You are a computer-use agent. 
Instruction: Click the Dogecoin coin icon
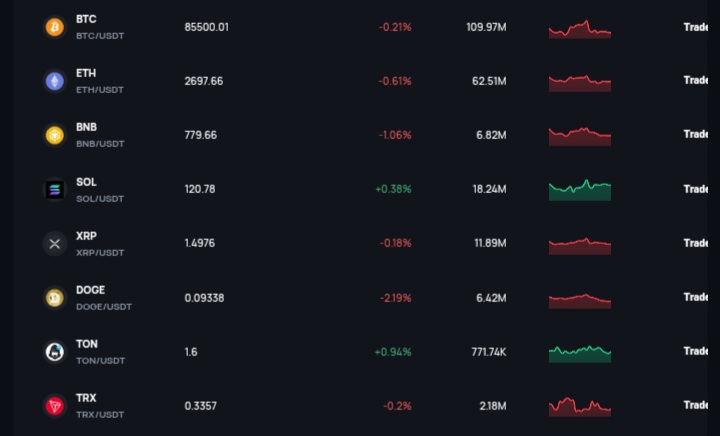(55, 298)
